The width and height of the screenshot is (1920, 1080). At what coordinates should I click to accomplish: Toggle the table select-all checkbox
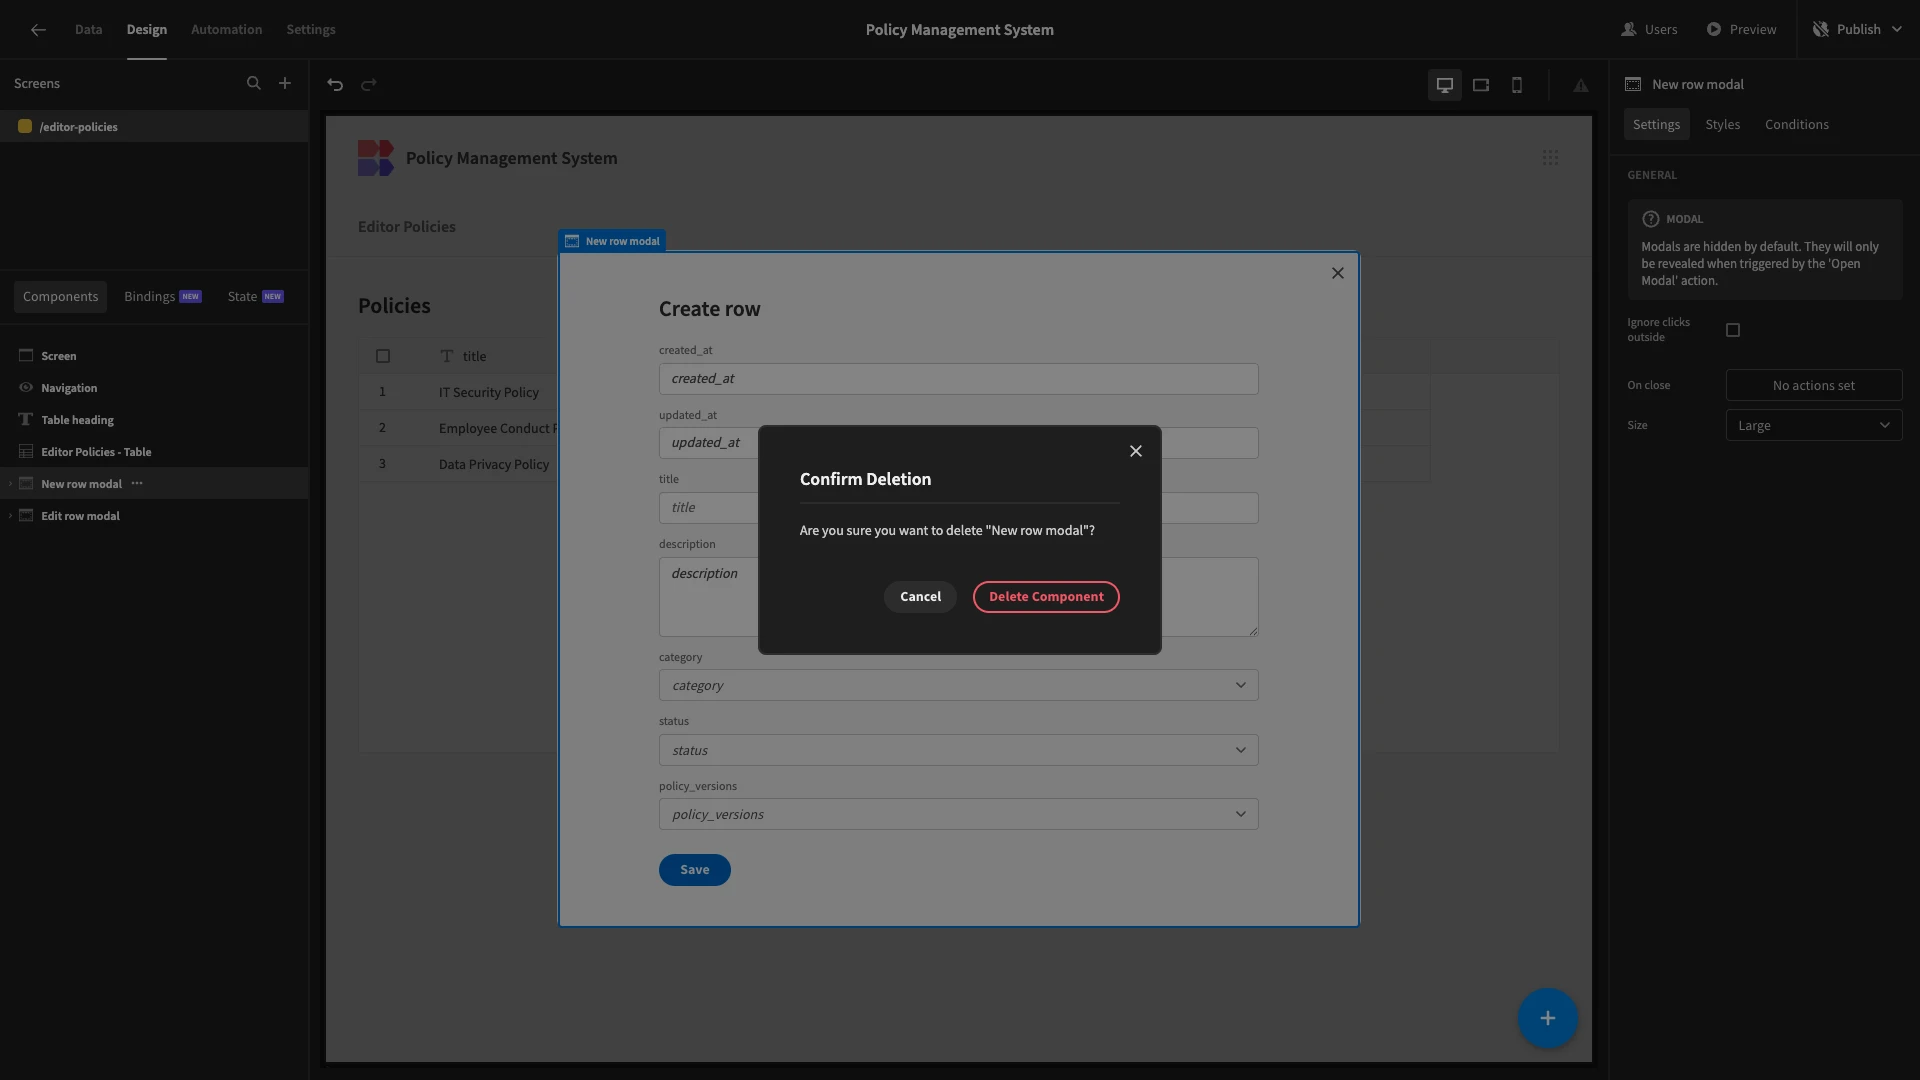(383, 356)
